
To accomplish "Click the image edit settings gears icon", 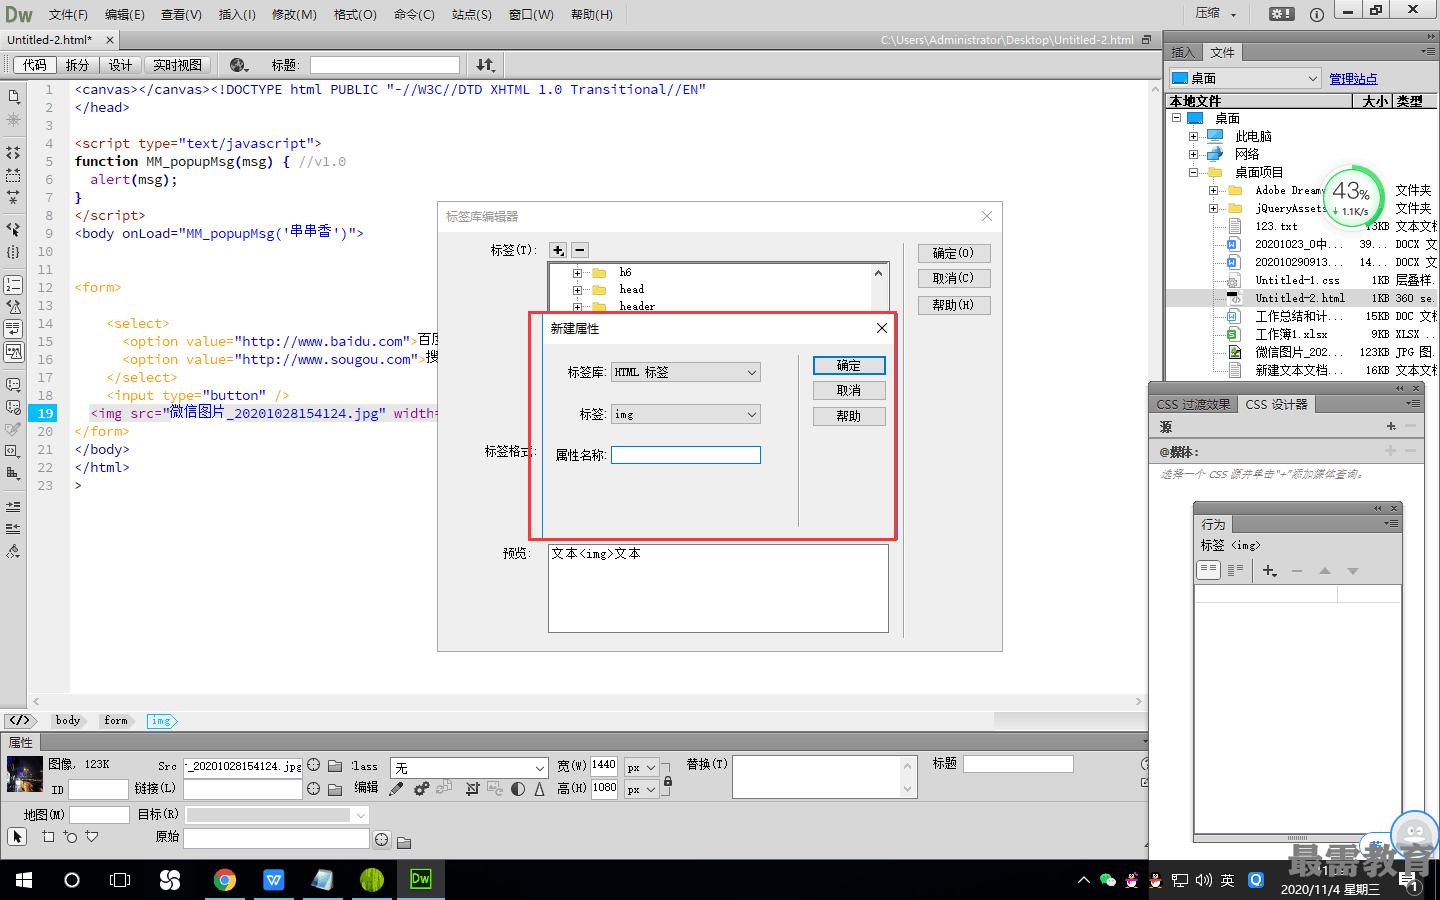I will 421,789.
